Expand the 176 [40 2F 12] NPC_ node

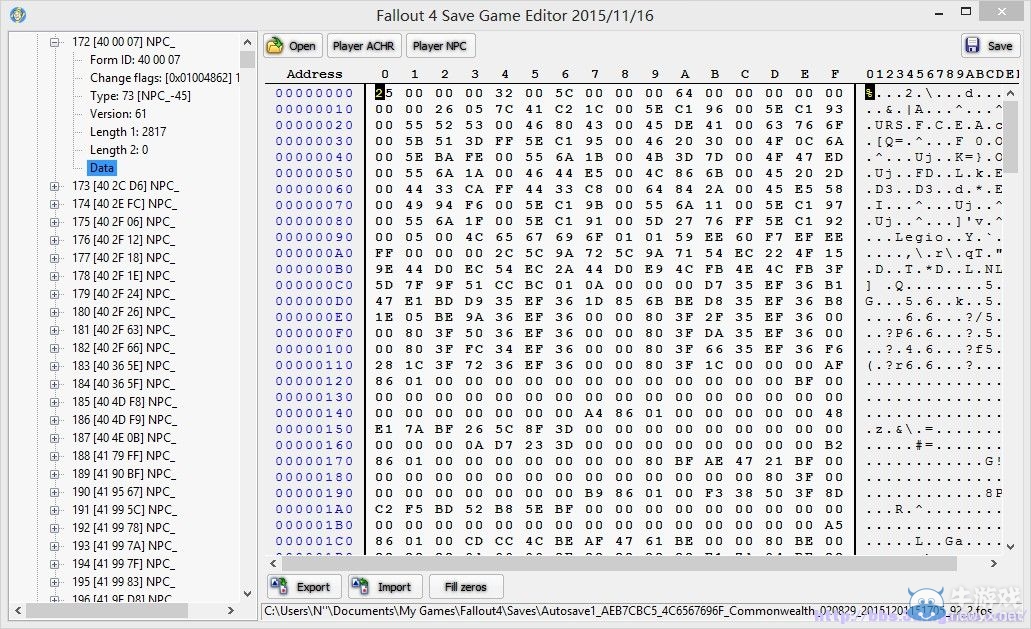pos(55,240)
